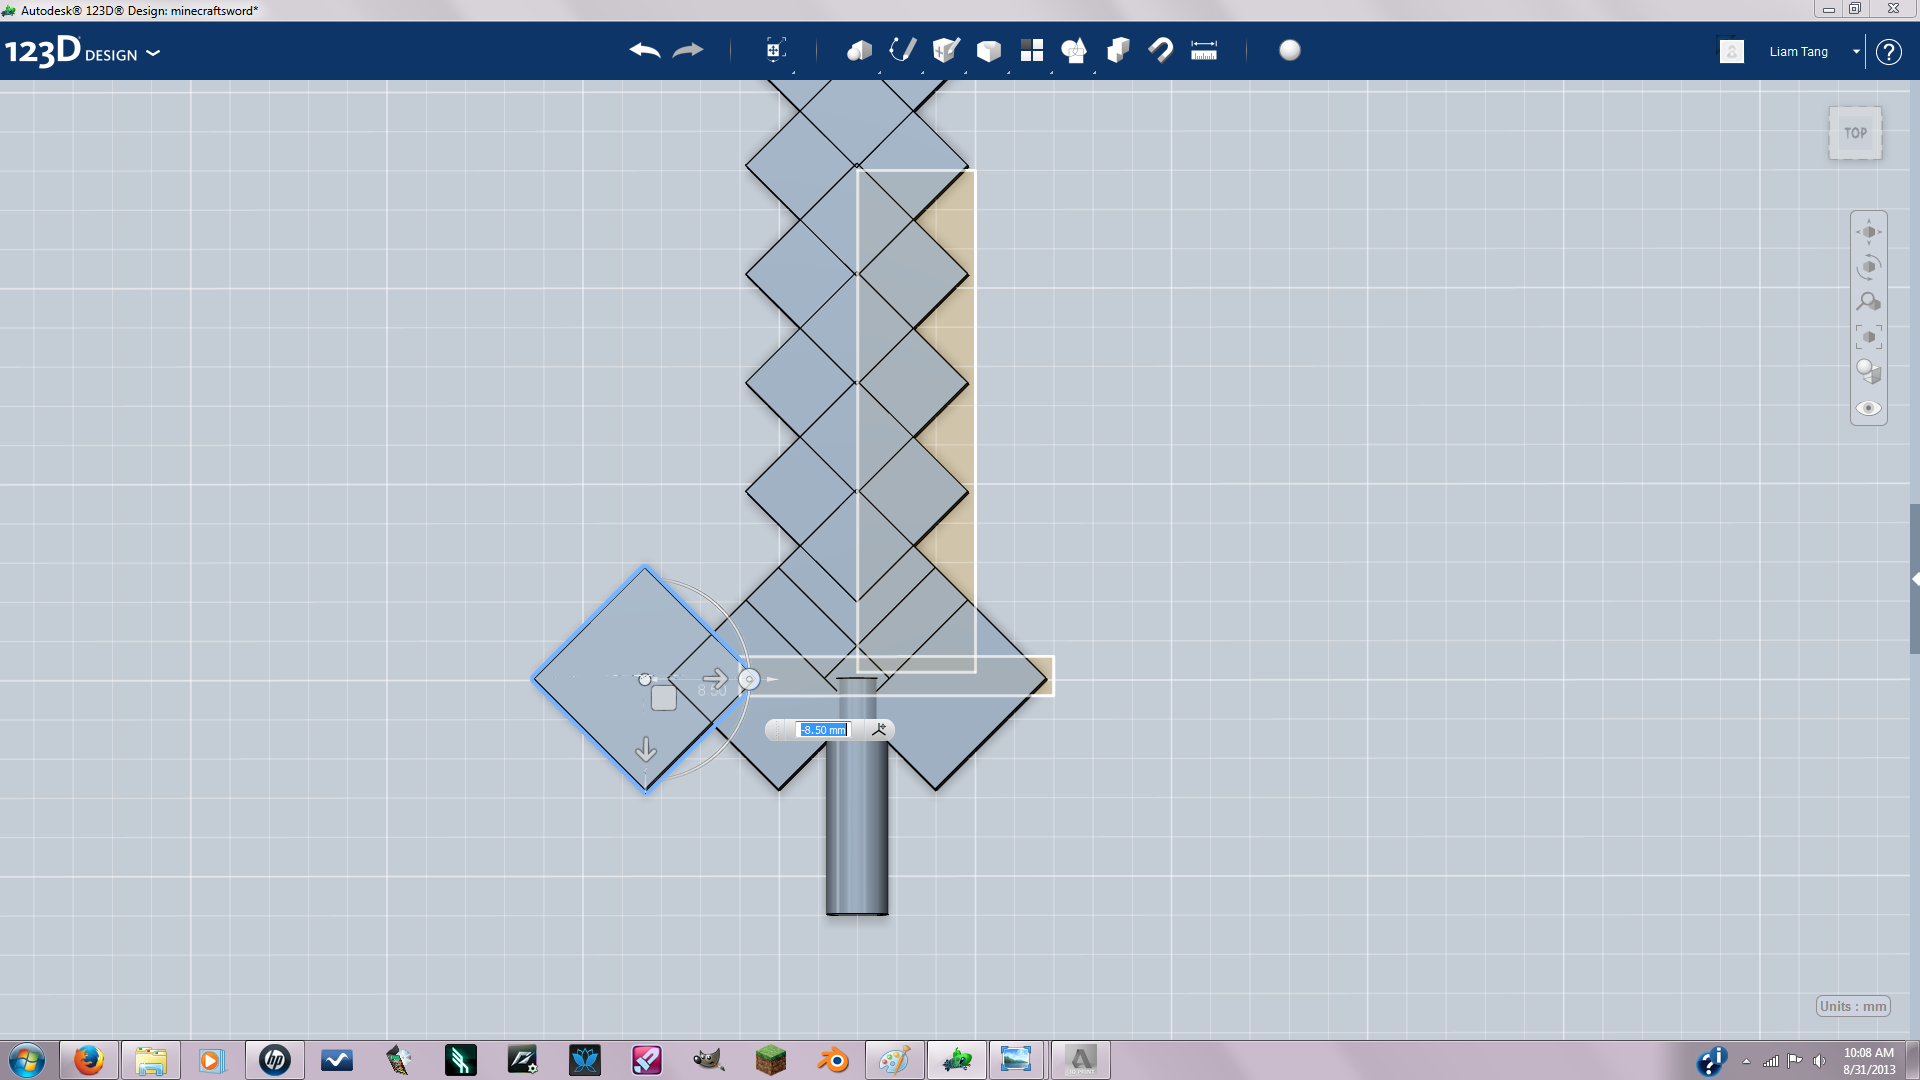Open the Construct tool icon
The image size is (1920, 1080).
946,50
